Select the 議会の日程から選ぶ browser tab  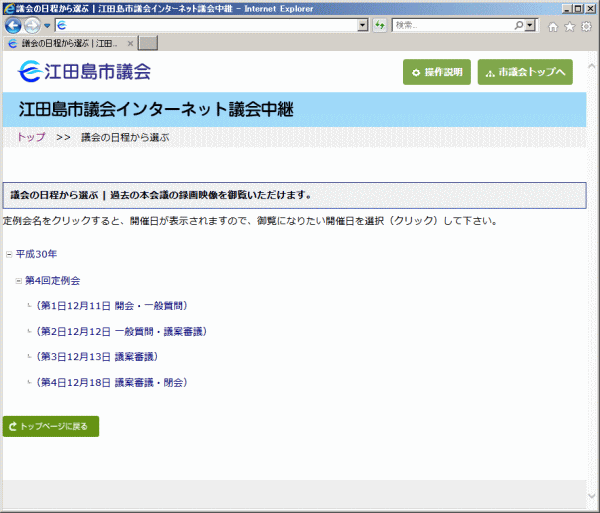coord(69,44)
